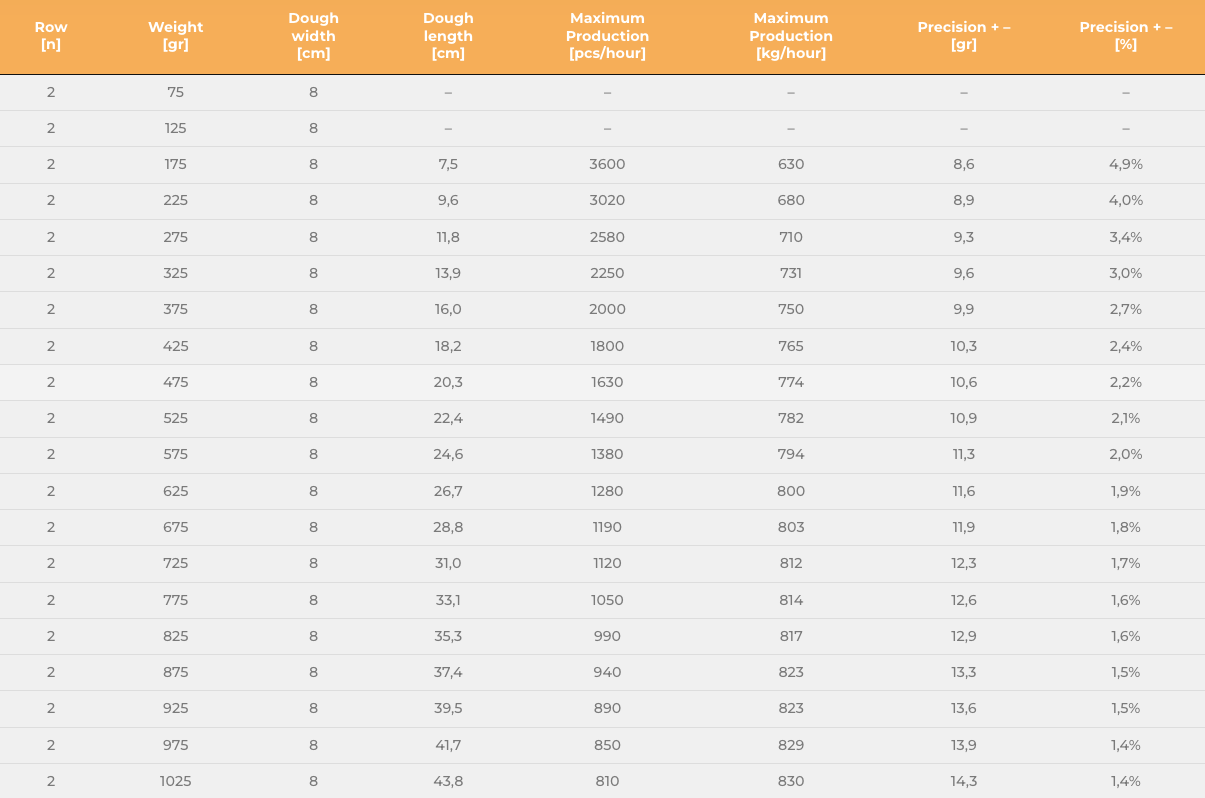Select the Row [n] column header
1205x798 pixels.
[x=51, y=36]
